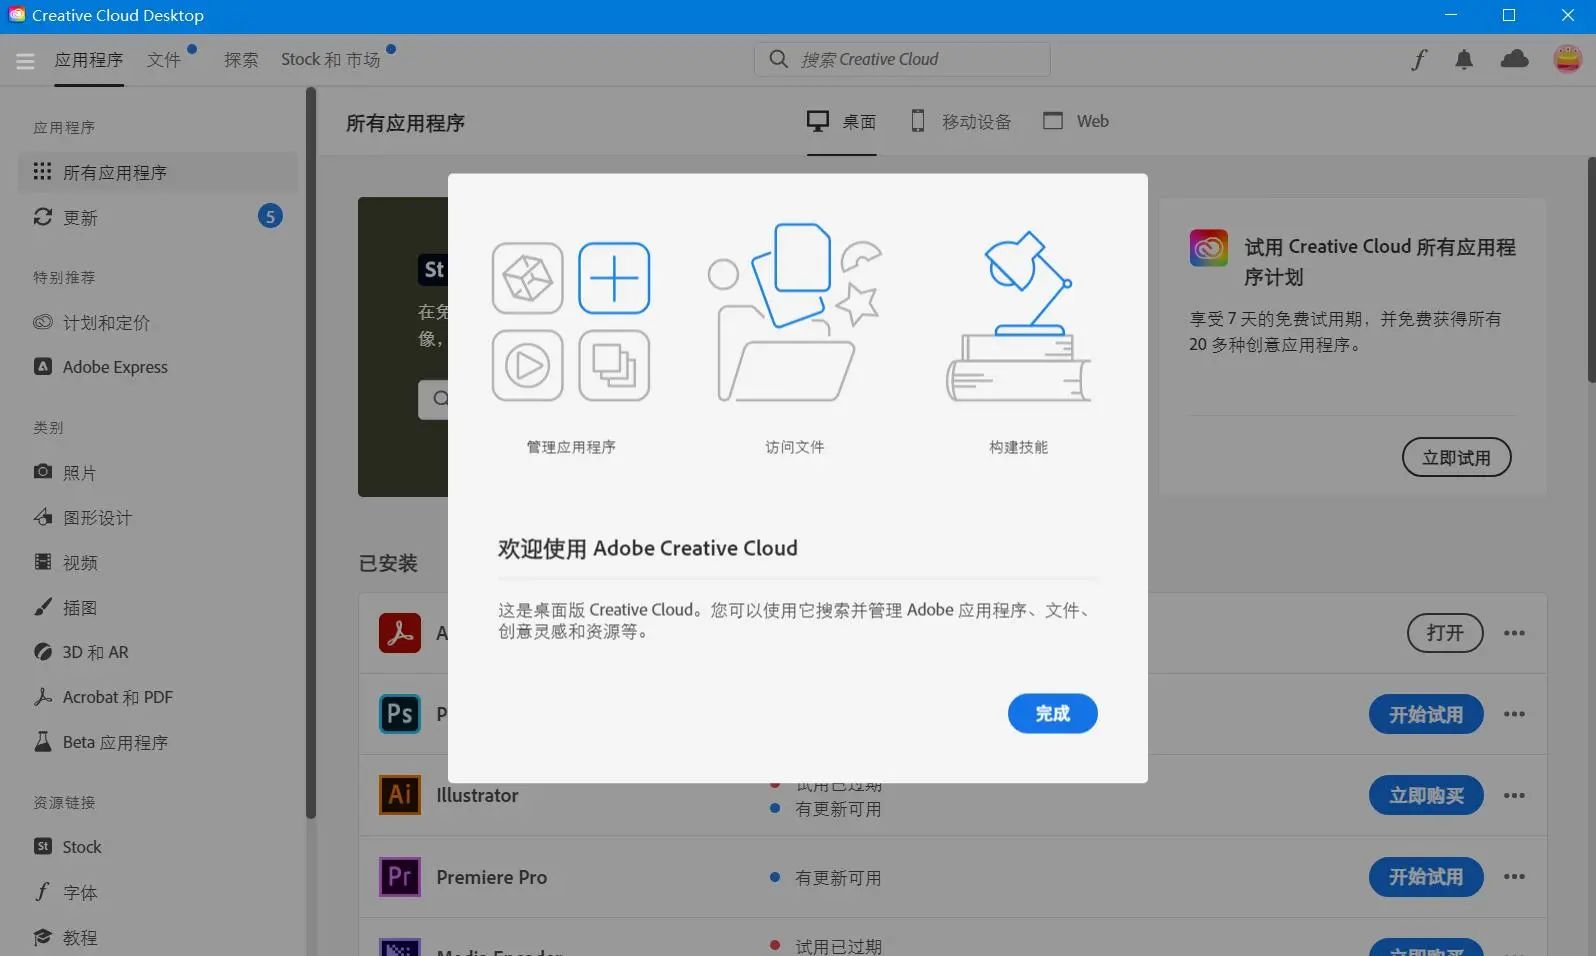Click the 构建技能 lamp illustration
The image size is (1596, 956).
tap(1018, 316)
